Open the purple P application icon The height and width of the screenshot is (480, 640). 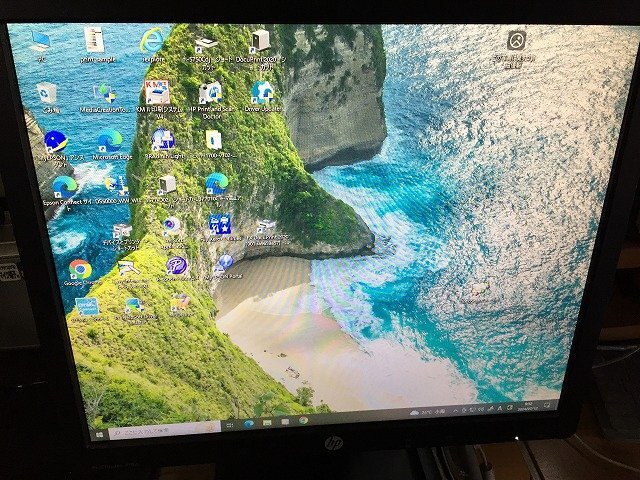click(x=177, y=269)
